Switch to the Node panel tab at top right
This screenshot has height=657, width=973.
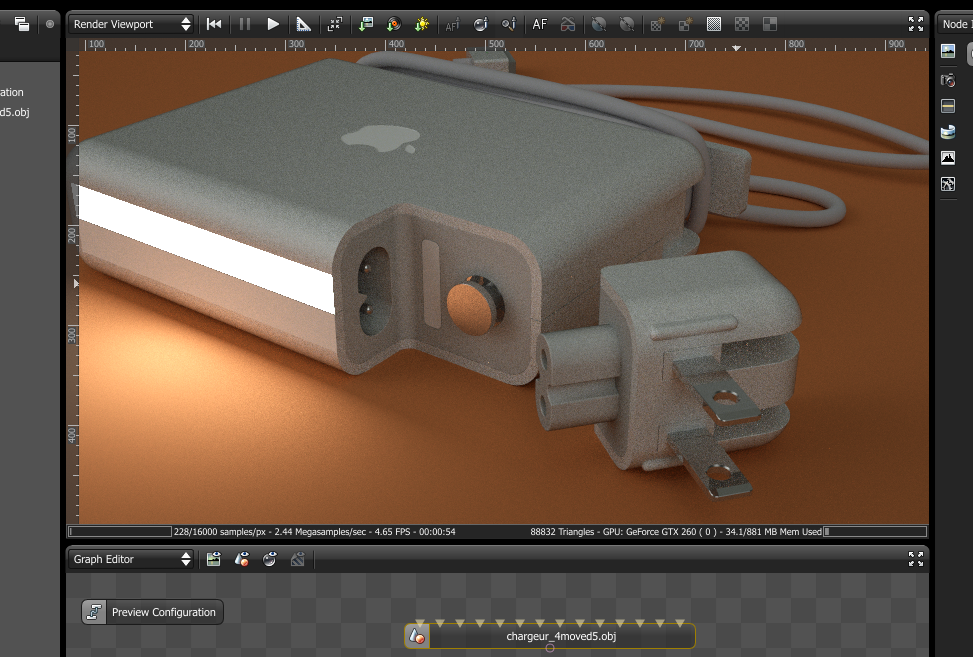956,24
